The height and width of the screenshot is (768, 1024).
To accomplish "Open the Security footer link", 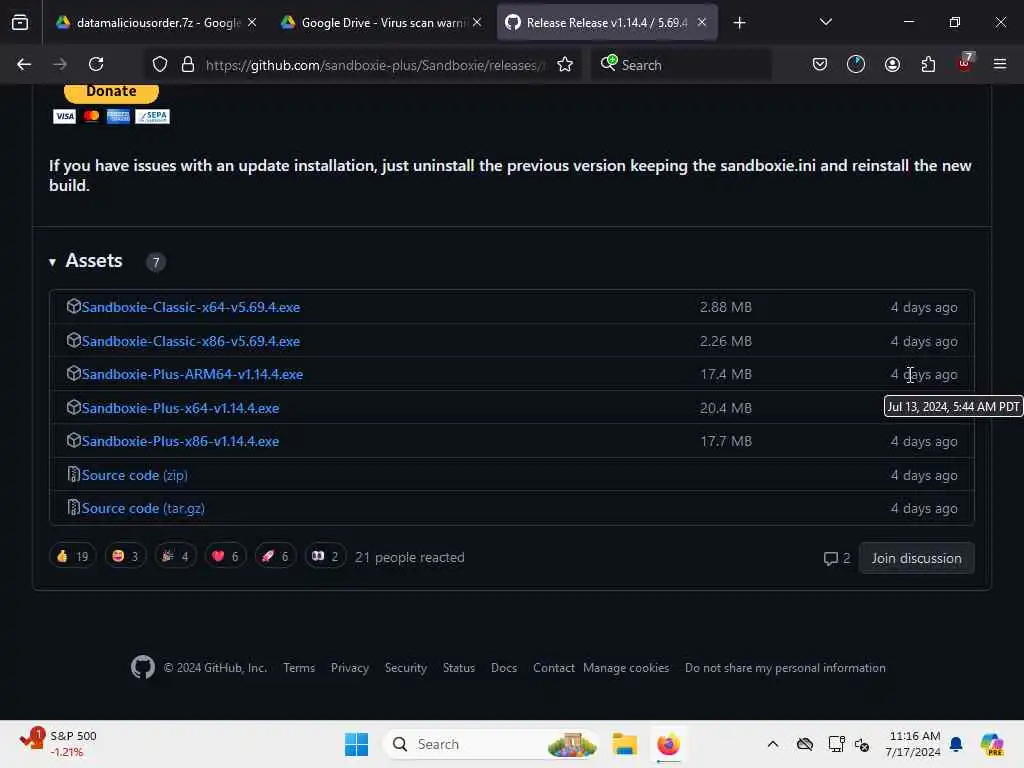I will coord(406,668).
